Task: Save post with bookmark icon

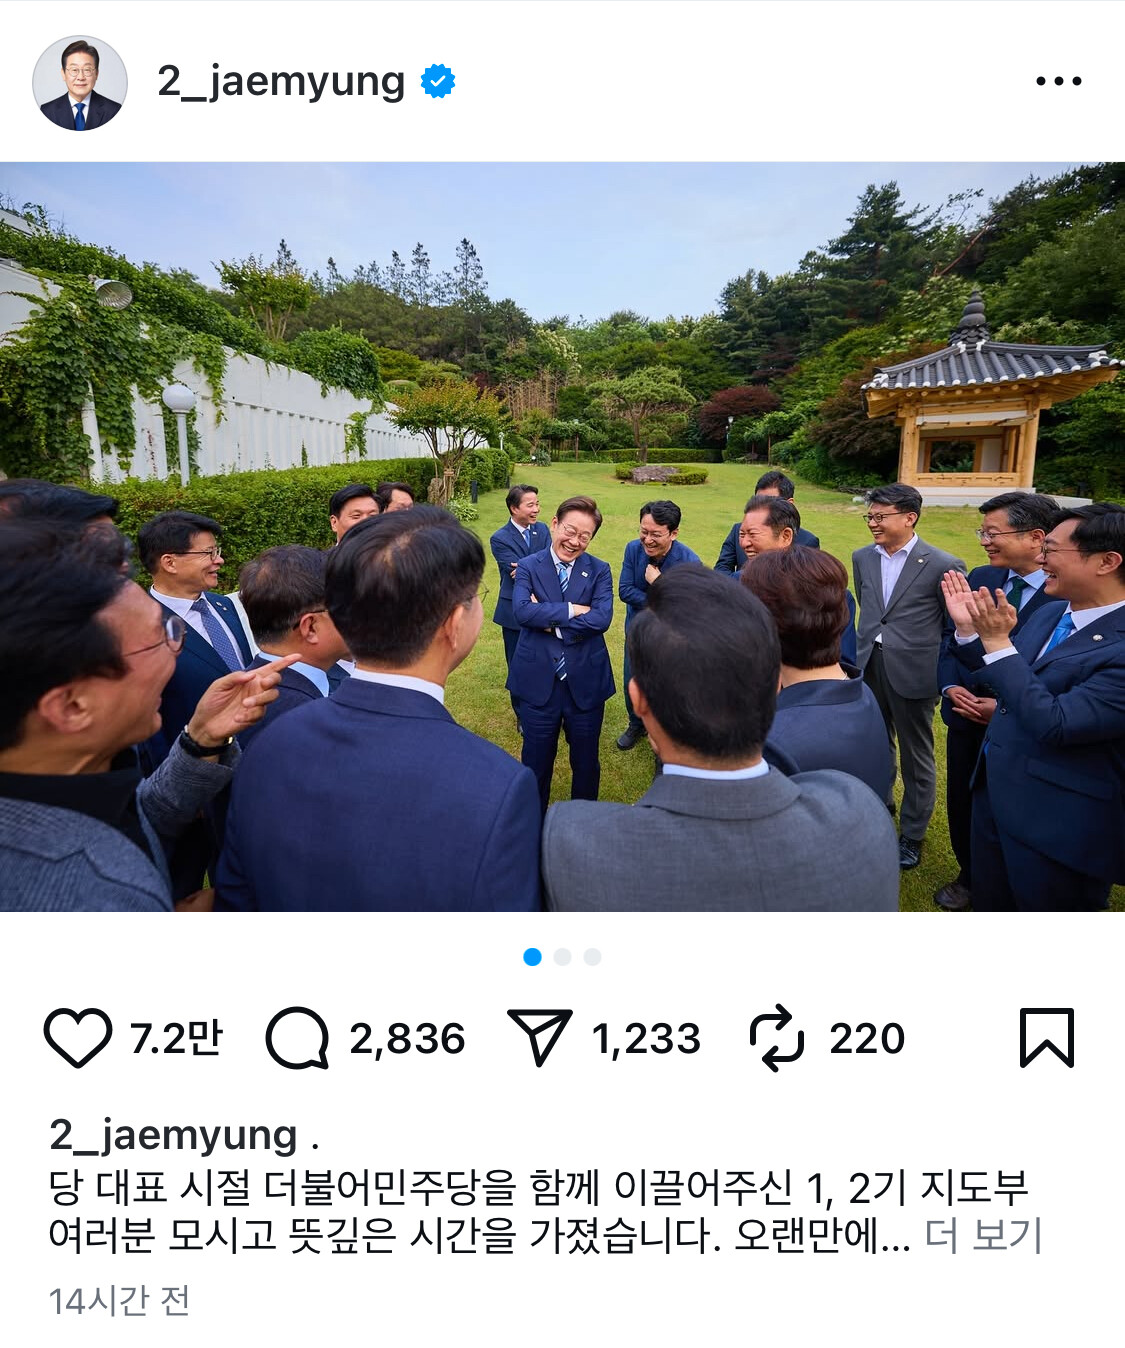Action: click(1047, 1038)
